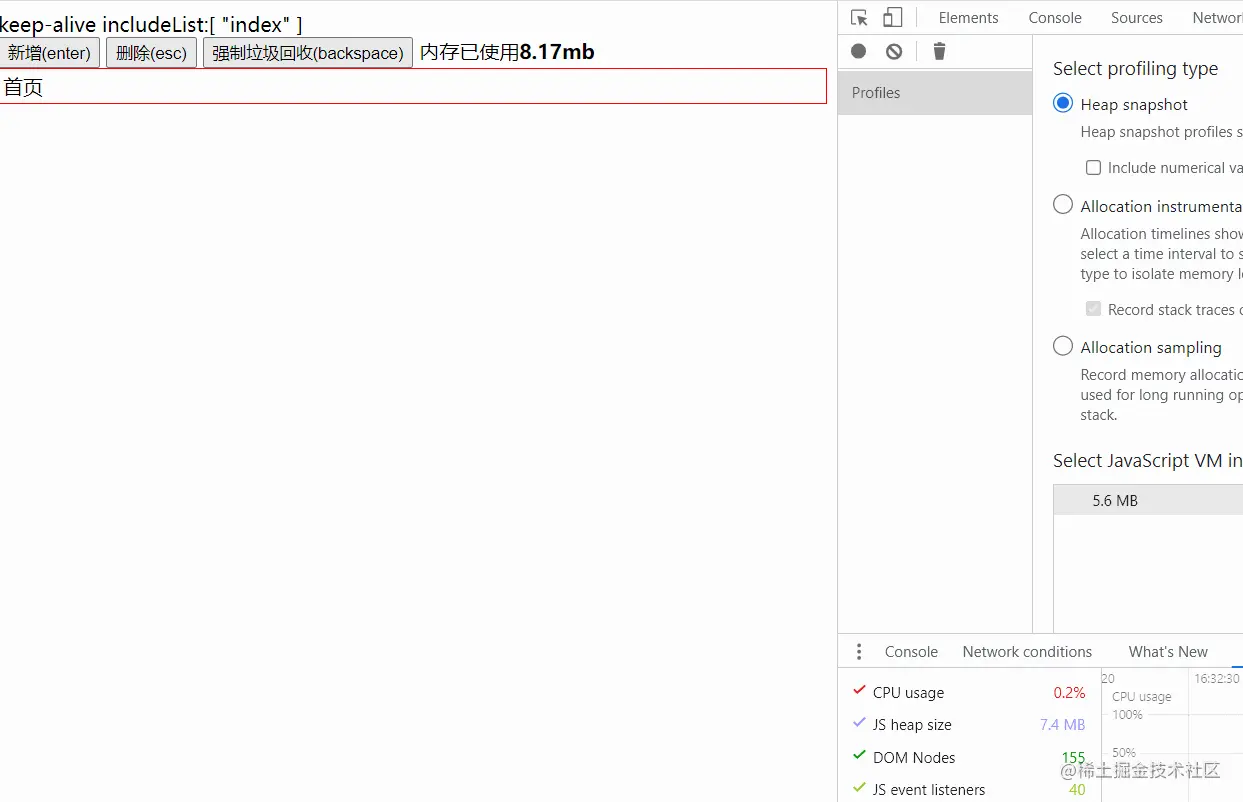The image size is (1243, 802).
Task: Select the Profiles sidebar header
Action: tap(935, 93)
